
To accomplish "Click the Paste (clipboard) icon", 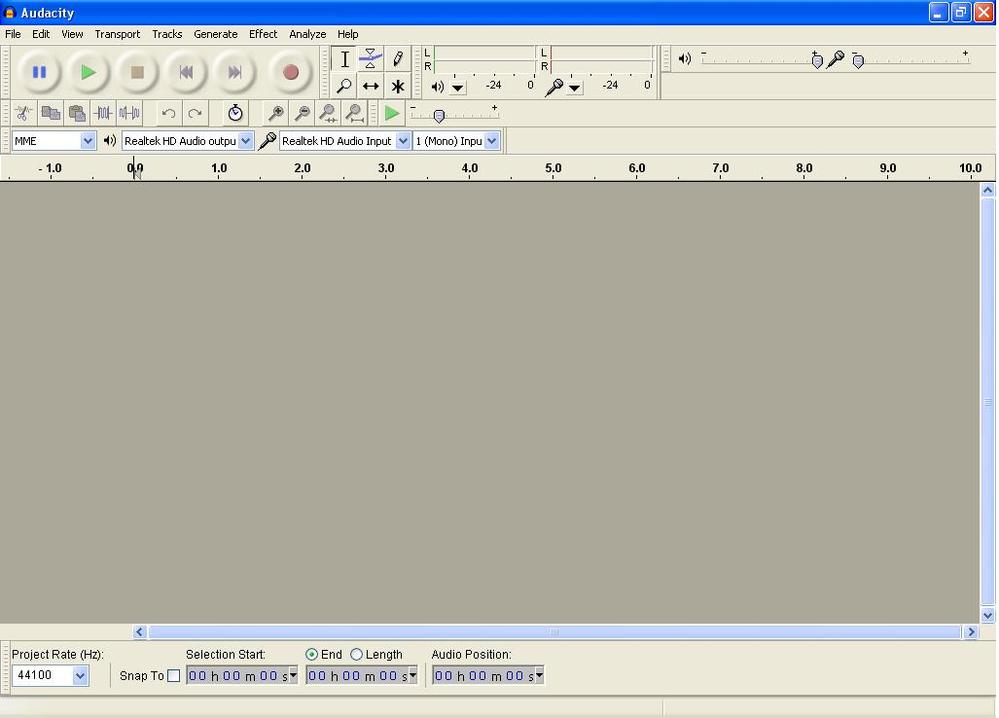I will click(77, 113).
